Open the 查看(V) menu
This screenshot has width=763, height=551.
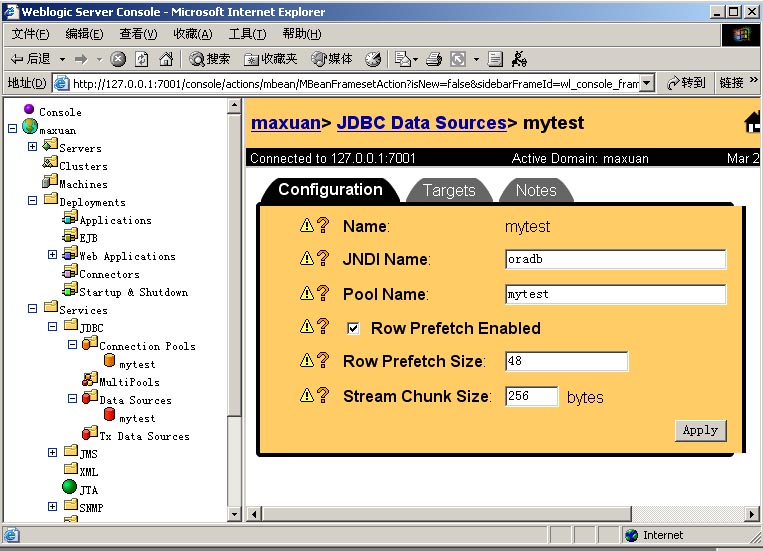click(139, 34)
